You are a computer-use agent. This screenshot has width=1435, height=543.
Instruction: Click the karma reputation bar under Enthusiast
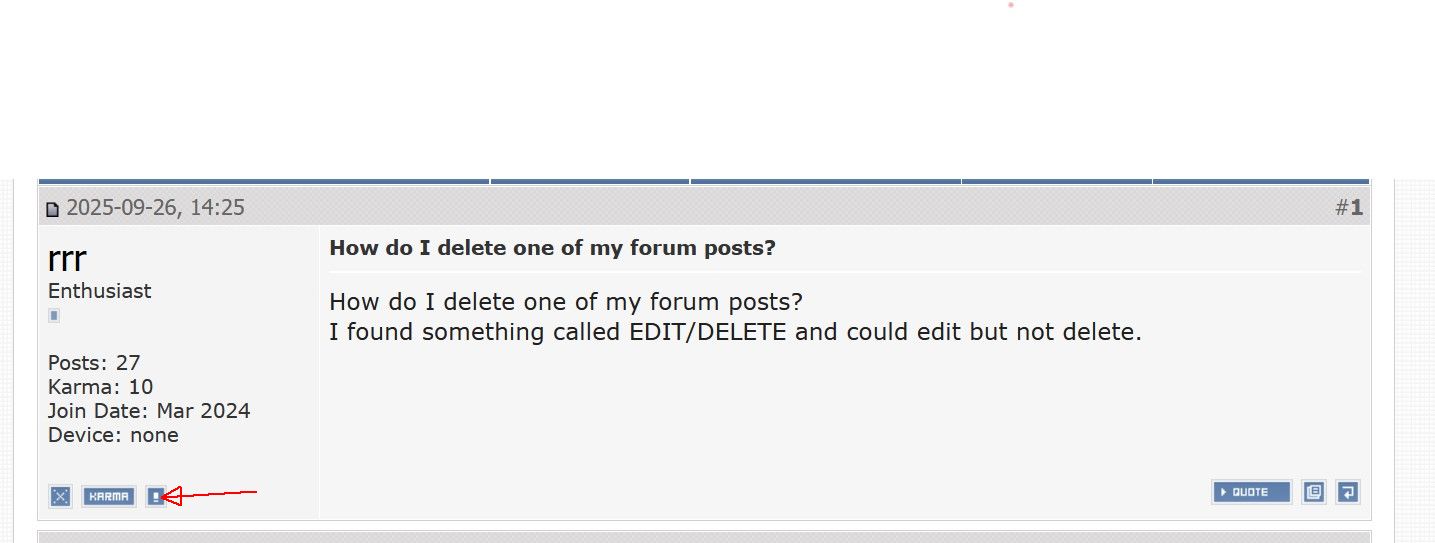click(x=54, y=316)
